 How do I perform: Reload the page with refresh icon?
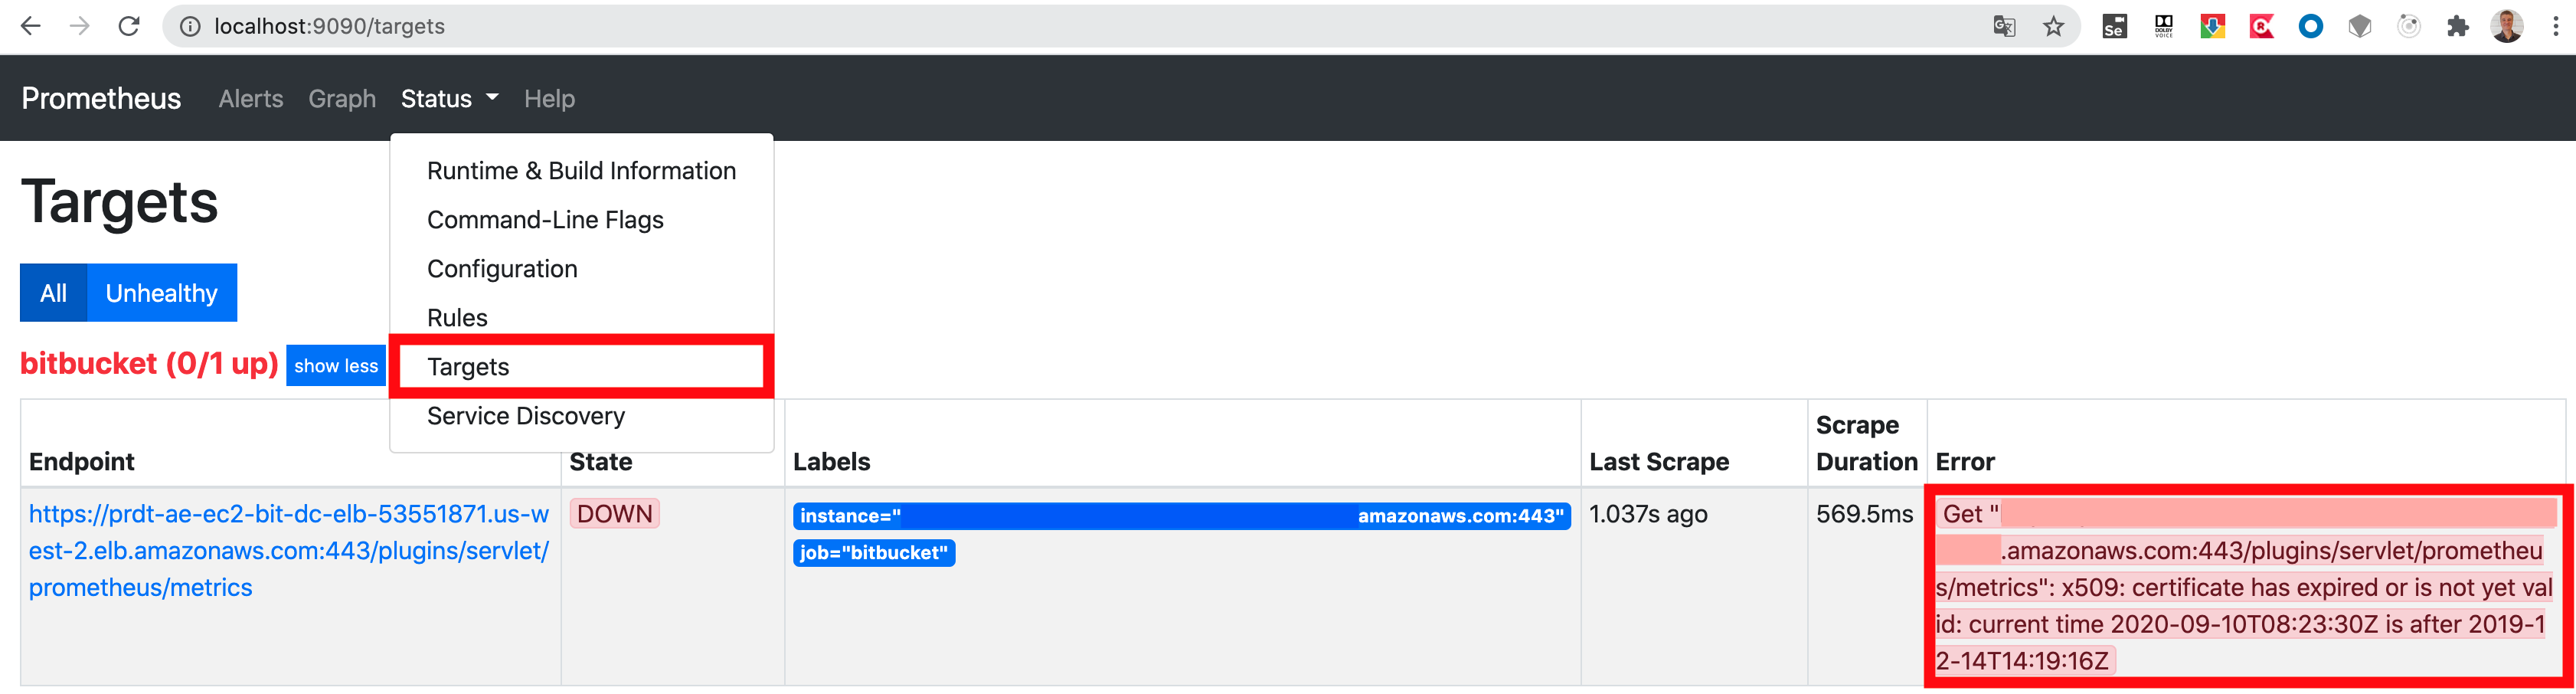point(129,26)
